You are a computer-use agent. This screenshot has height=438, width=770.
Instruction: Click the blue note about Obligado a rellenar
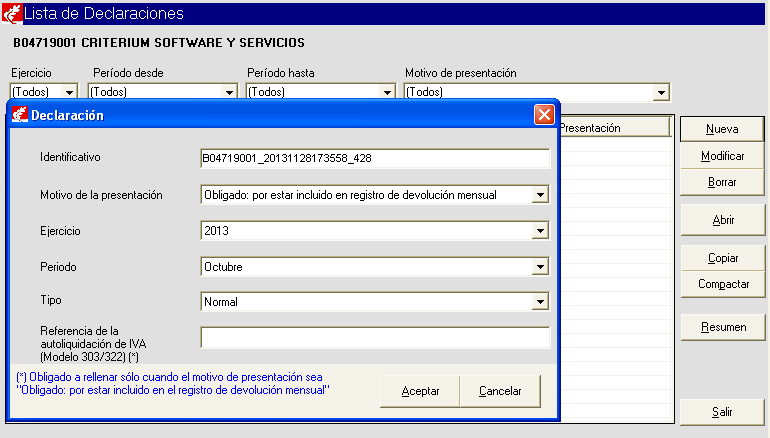pos(173,383)
